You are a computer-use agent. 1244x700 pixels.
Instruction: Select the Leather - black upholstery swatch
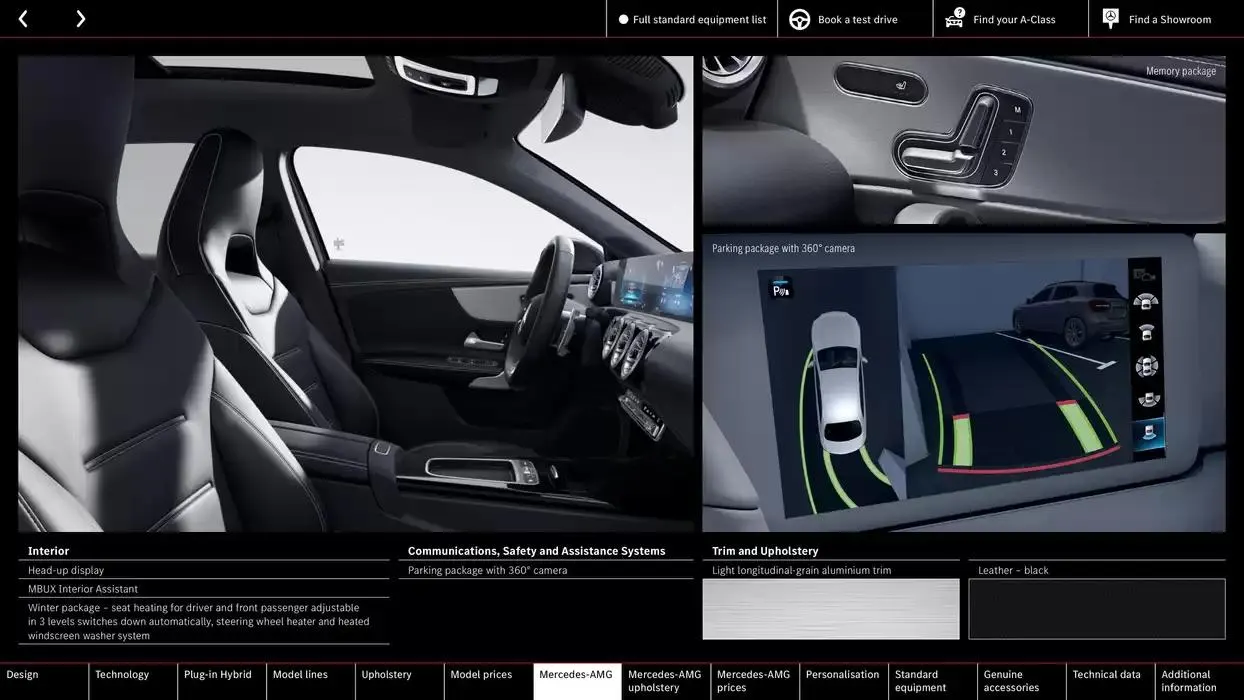(x=1096, y=609)
